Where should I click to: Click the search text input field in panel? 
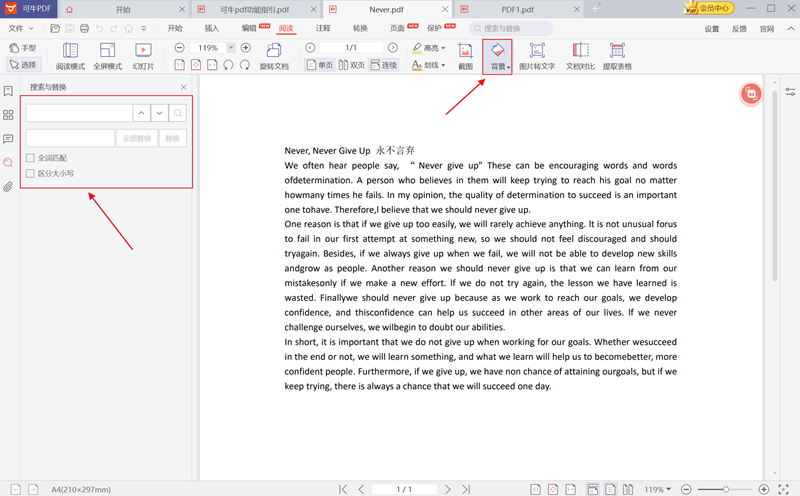[78, 114]
